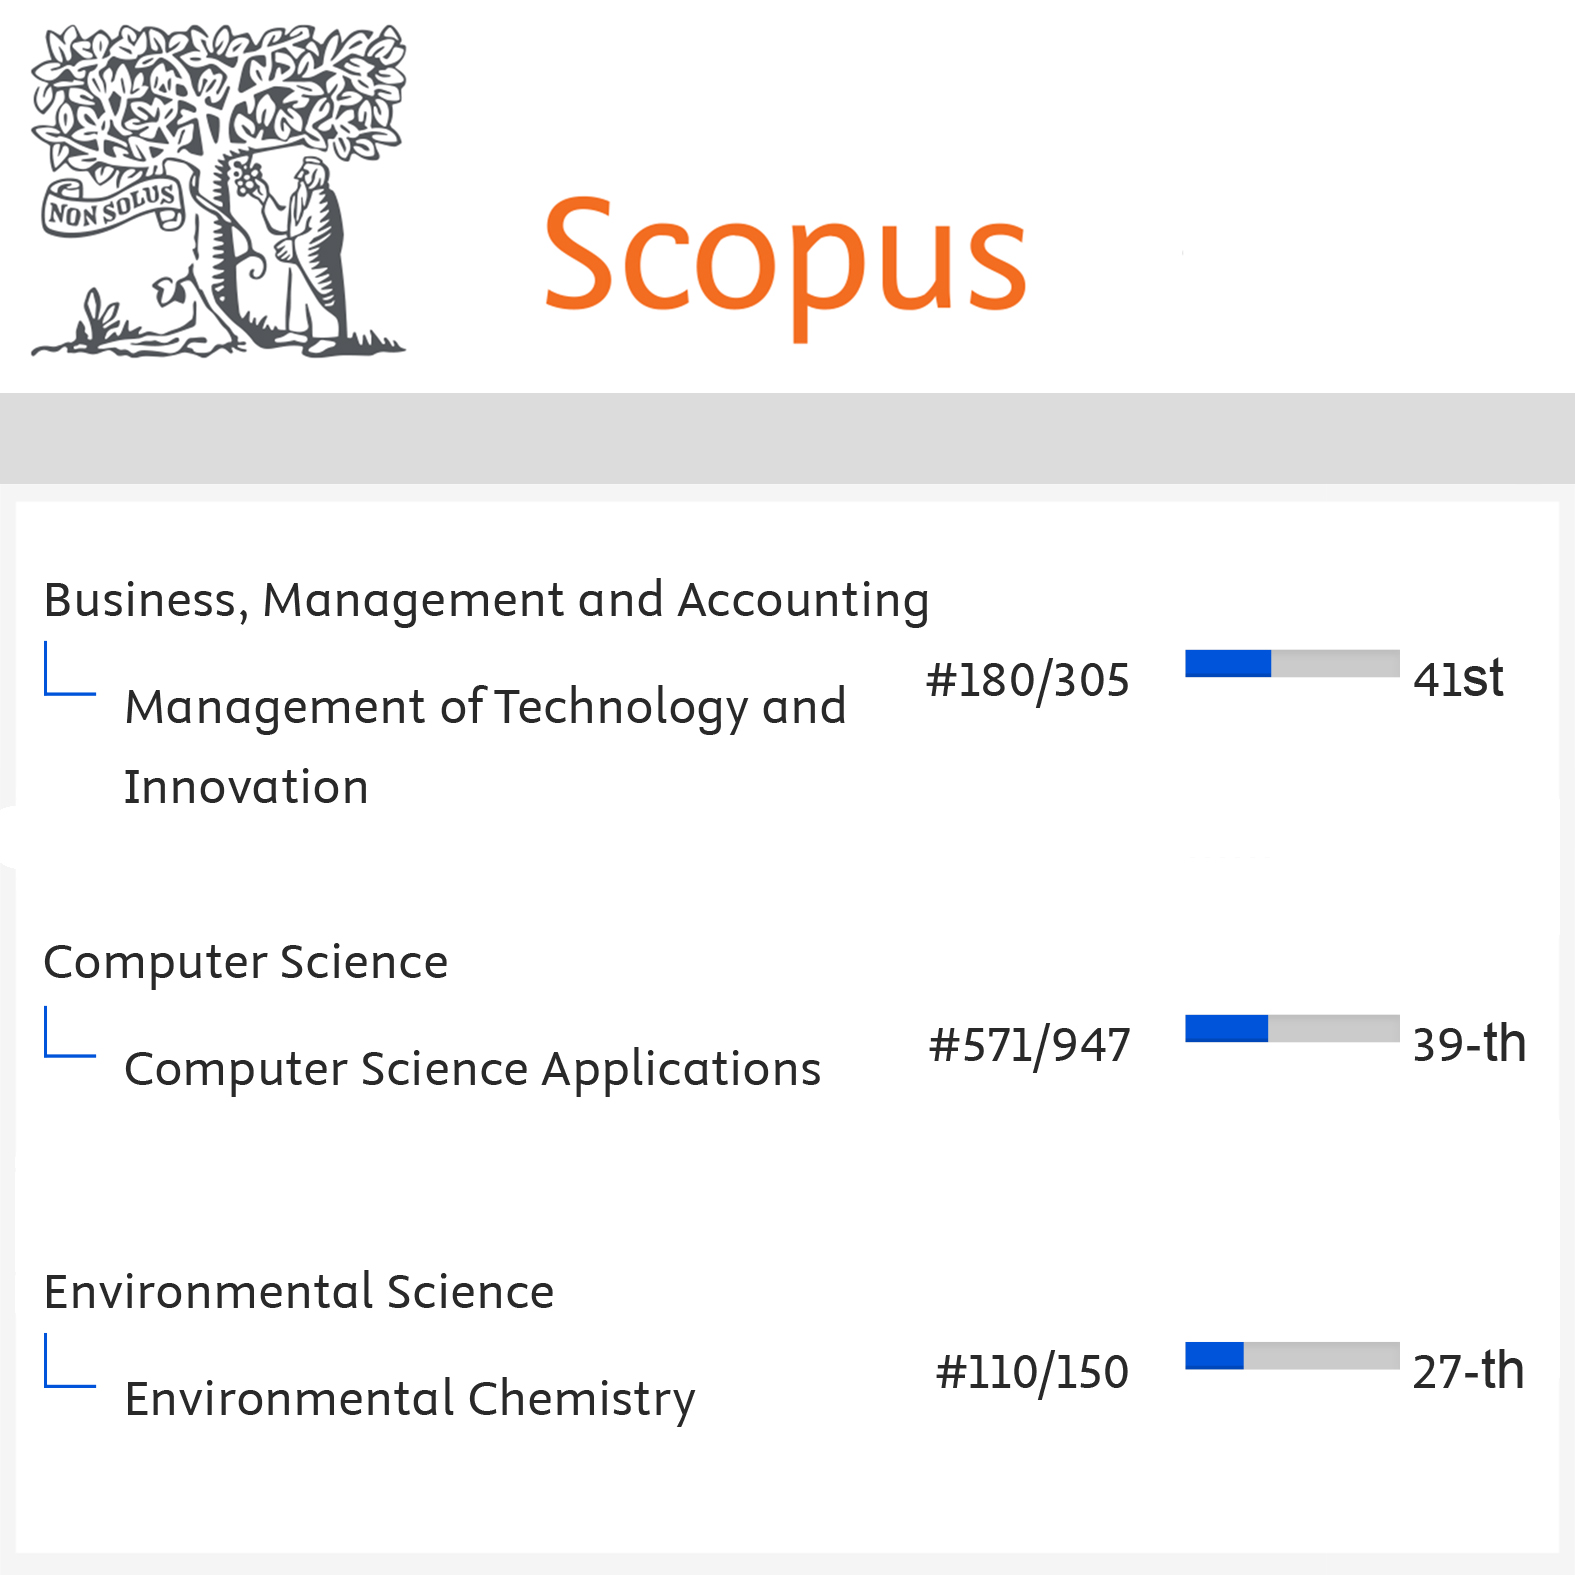1575x1575 pixels.
Task: Click the 39-th percentile progress bar
Action: 1292,1028
